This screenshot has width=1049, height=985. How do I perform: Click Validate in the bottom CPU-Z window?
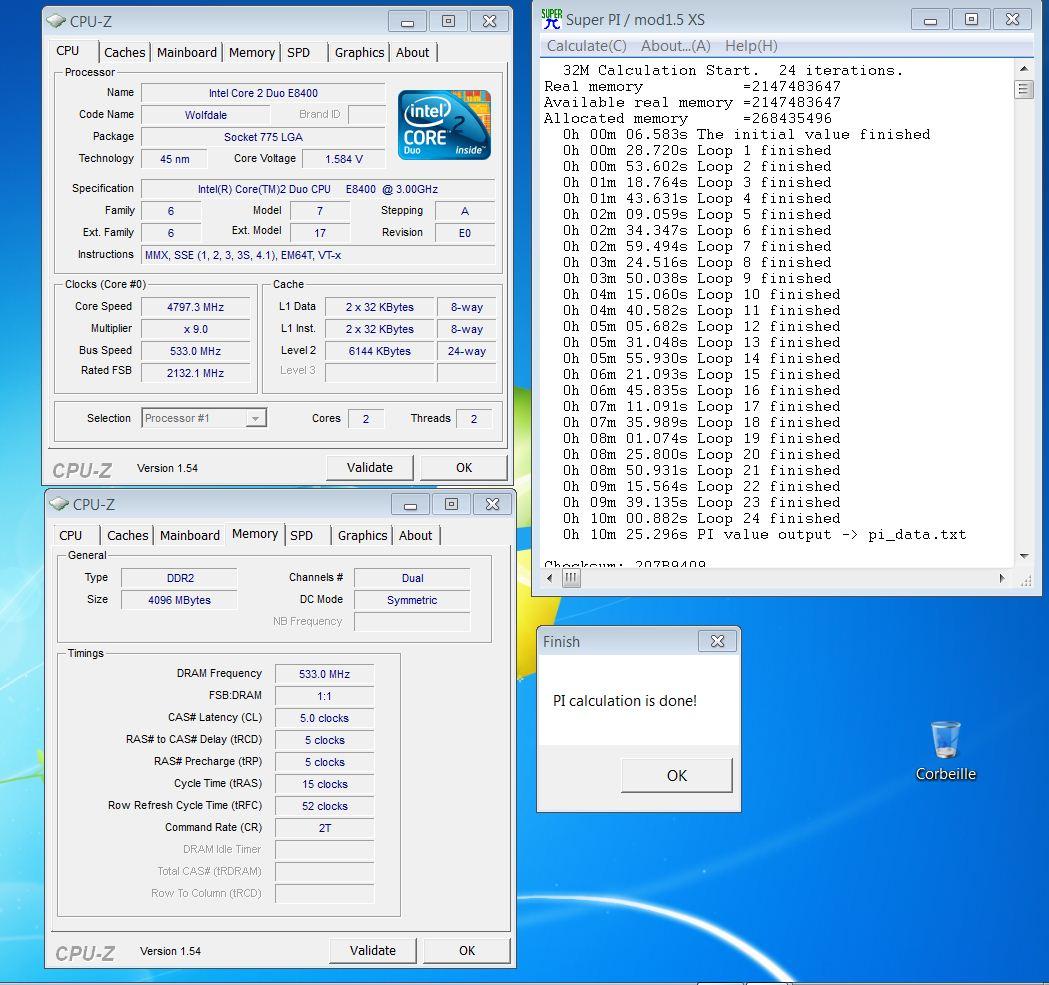coord(373,951)
